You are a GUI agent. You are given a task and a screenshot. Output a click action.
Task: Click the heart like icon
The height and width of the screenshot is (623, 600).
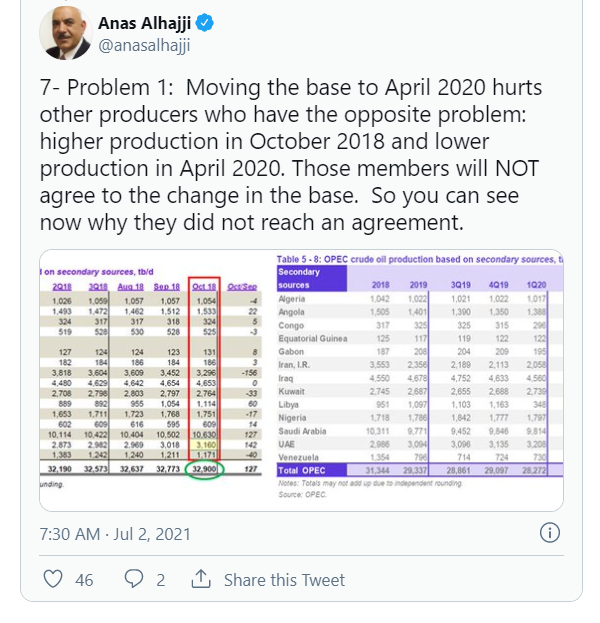[x=53, y=579]
